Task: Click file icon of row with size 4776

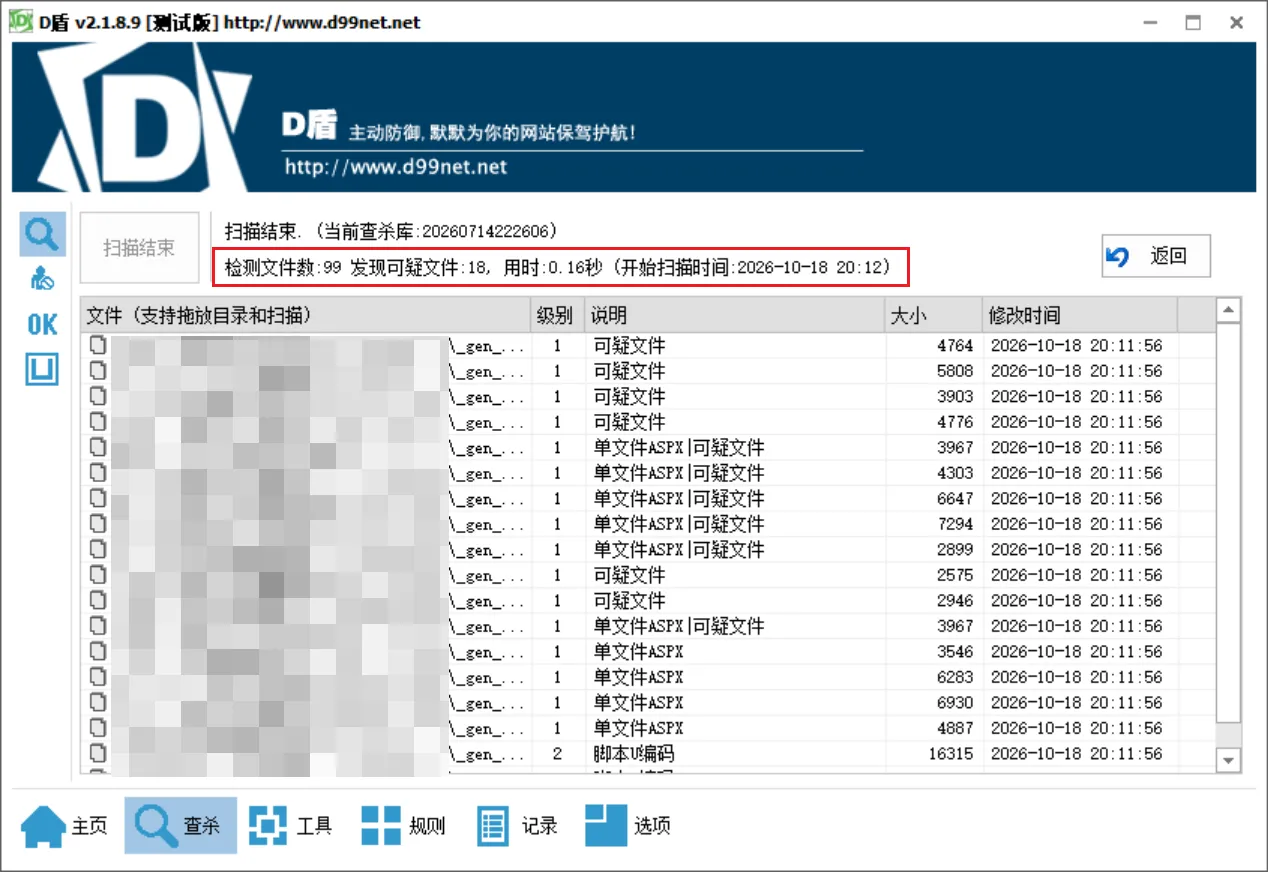Action: coord(97,422)
